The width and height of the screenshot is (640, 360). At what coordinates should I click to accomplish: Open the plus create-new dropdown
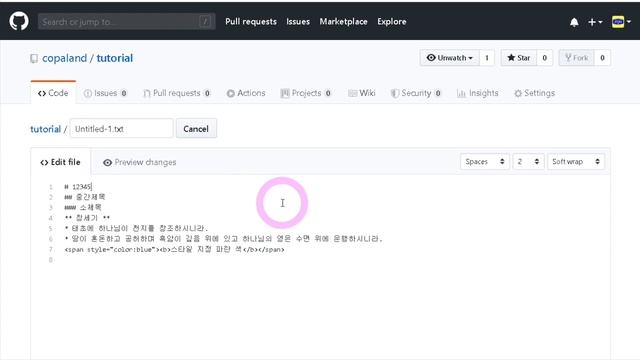[x=595, y=22]
